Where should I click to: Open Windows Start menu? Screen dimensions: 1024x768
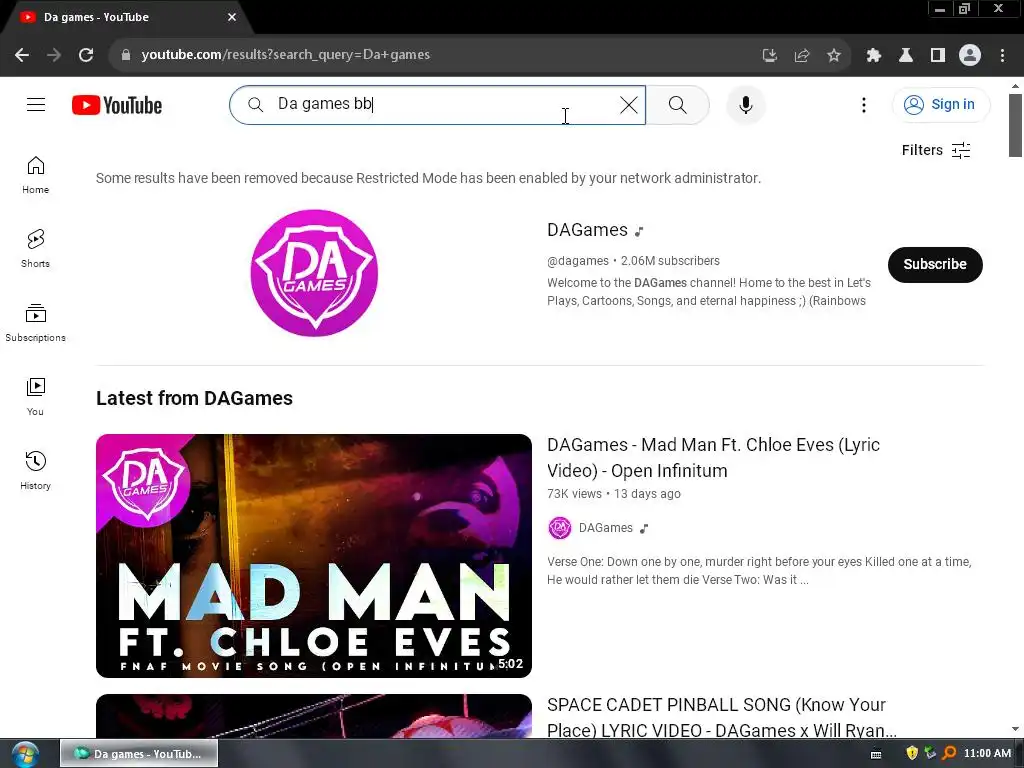tap(25, 754)
